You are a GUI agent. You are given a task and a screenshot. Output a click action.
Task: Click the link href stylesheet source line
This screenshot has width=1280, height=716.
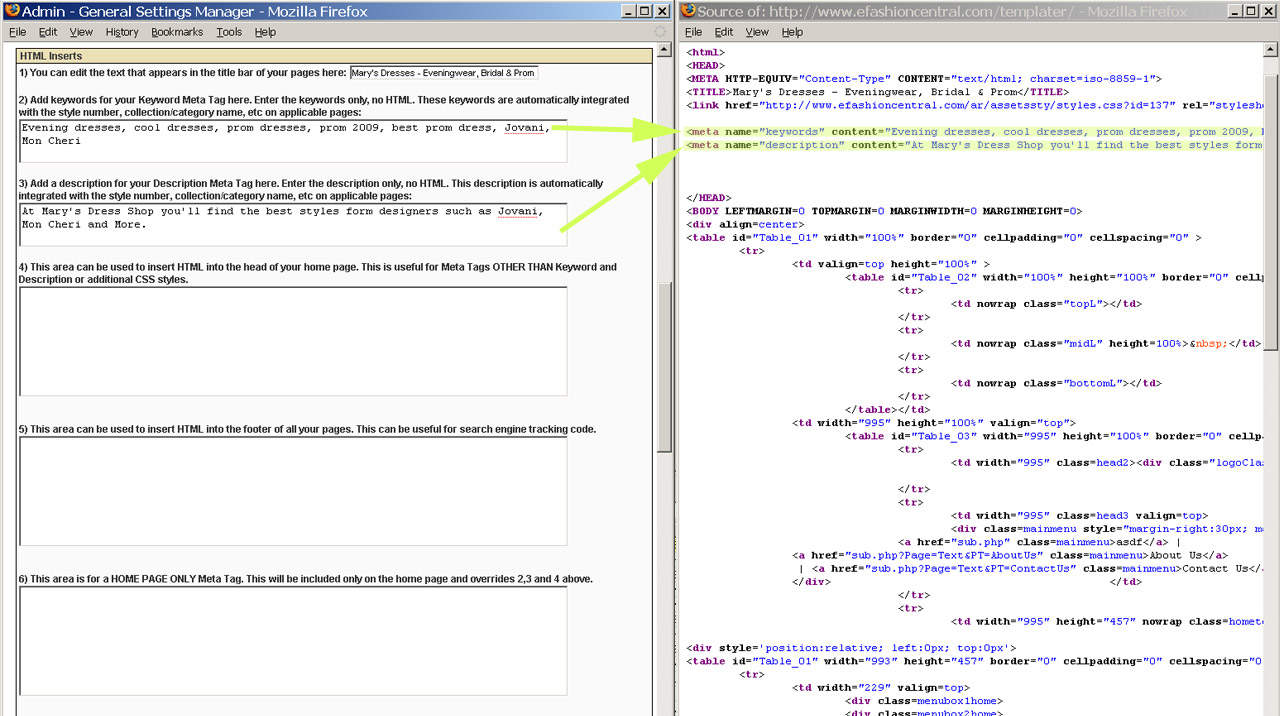pos(974,105)
